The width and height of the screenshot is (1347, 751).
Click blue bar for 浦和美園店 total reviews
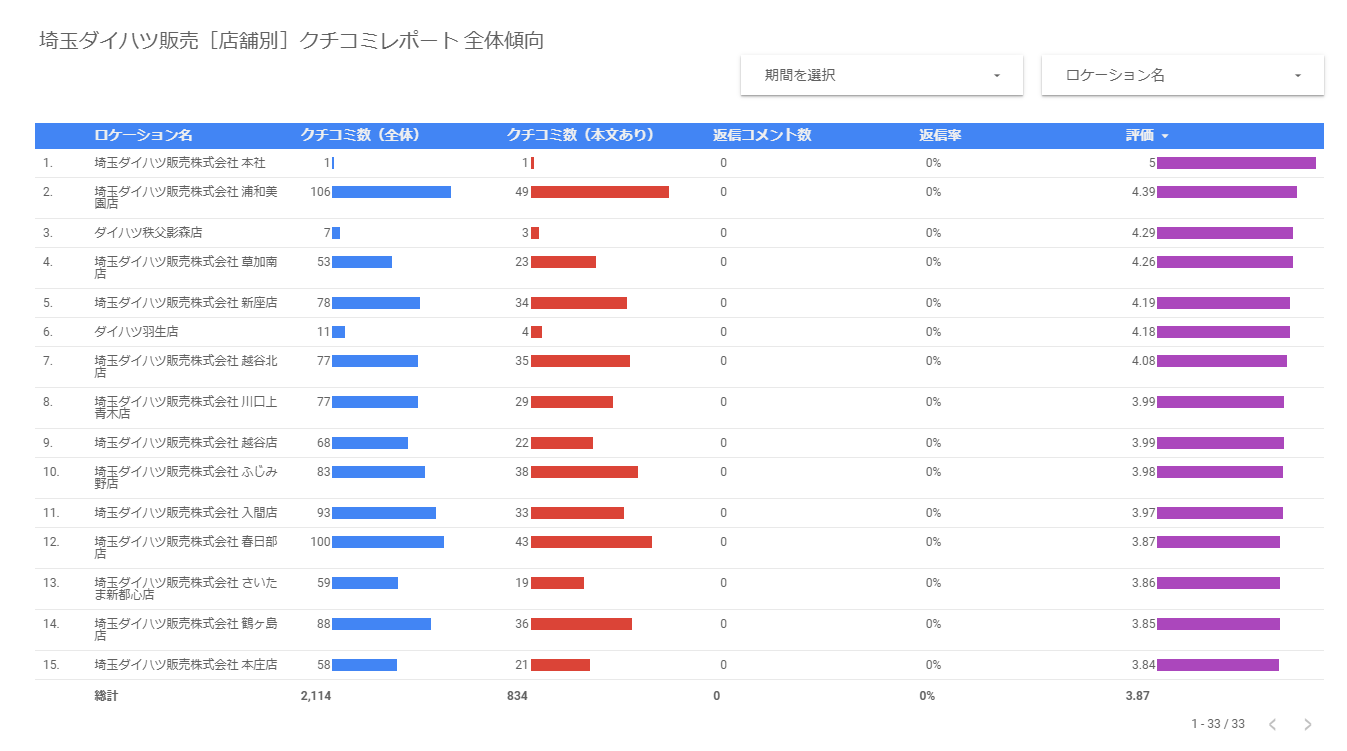(x=391, y=192)
